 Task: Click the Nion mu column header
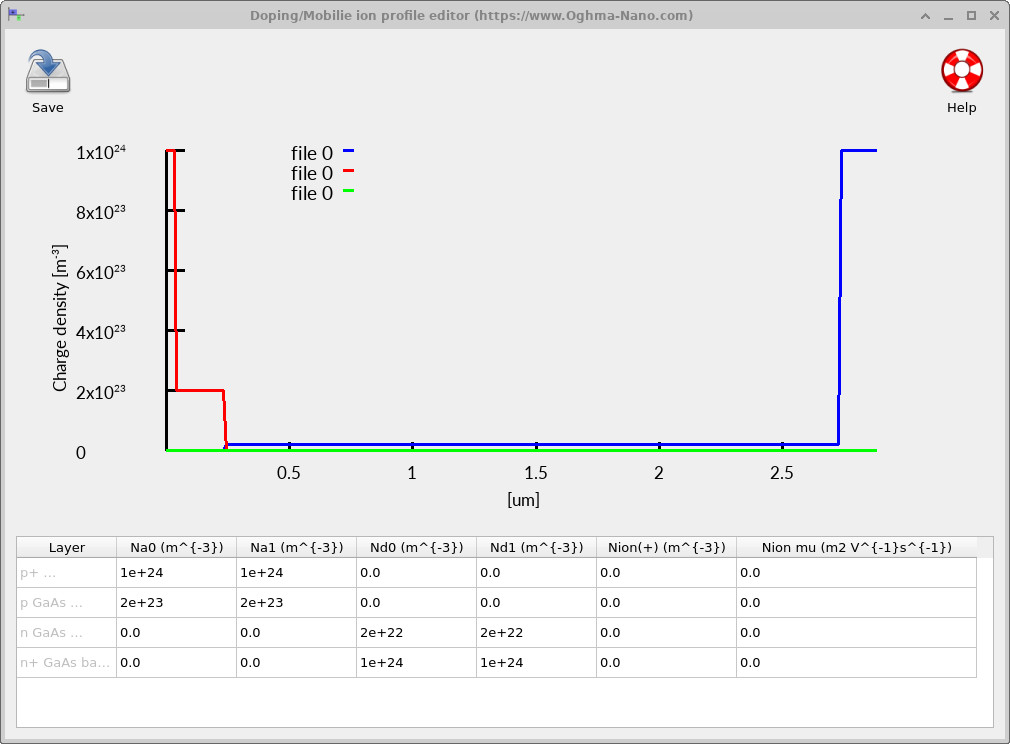(856, 548)
